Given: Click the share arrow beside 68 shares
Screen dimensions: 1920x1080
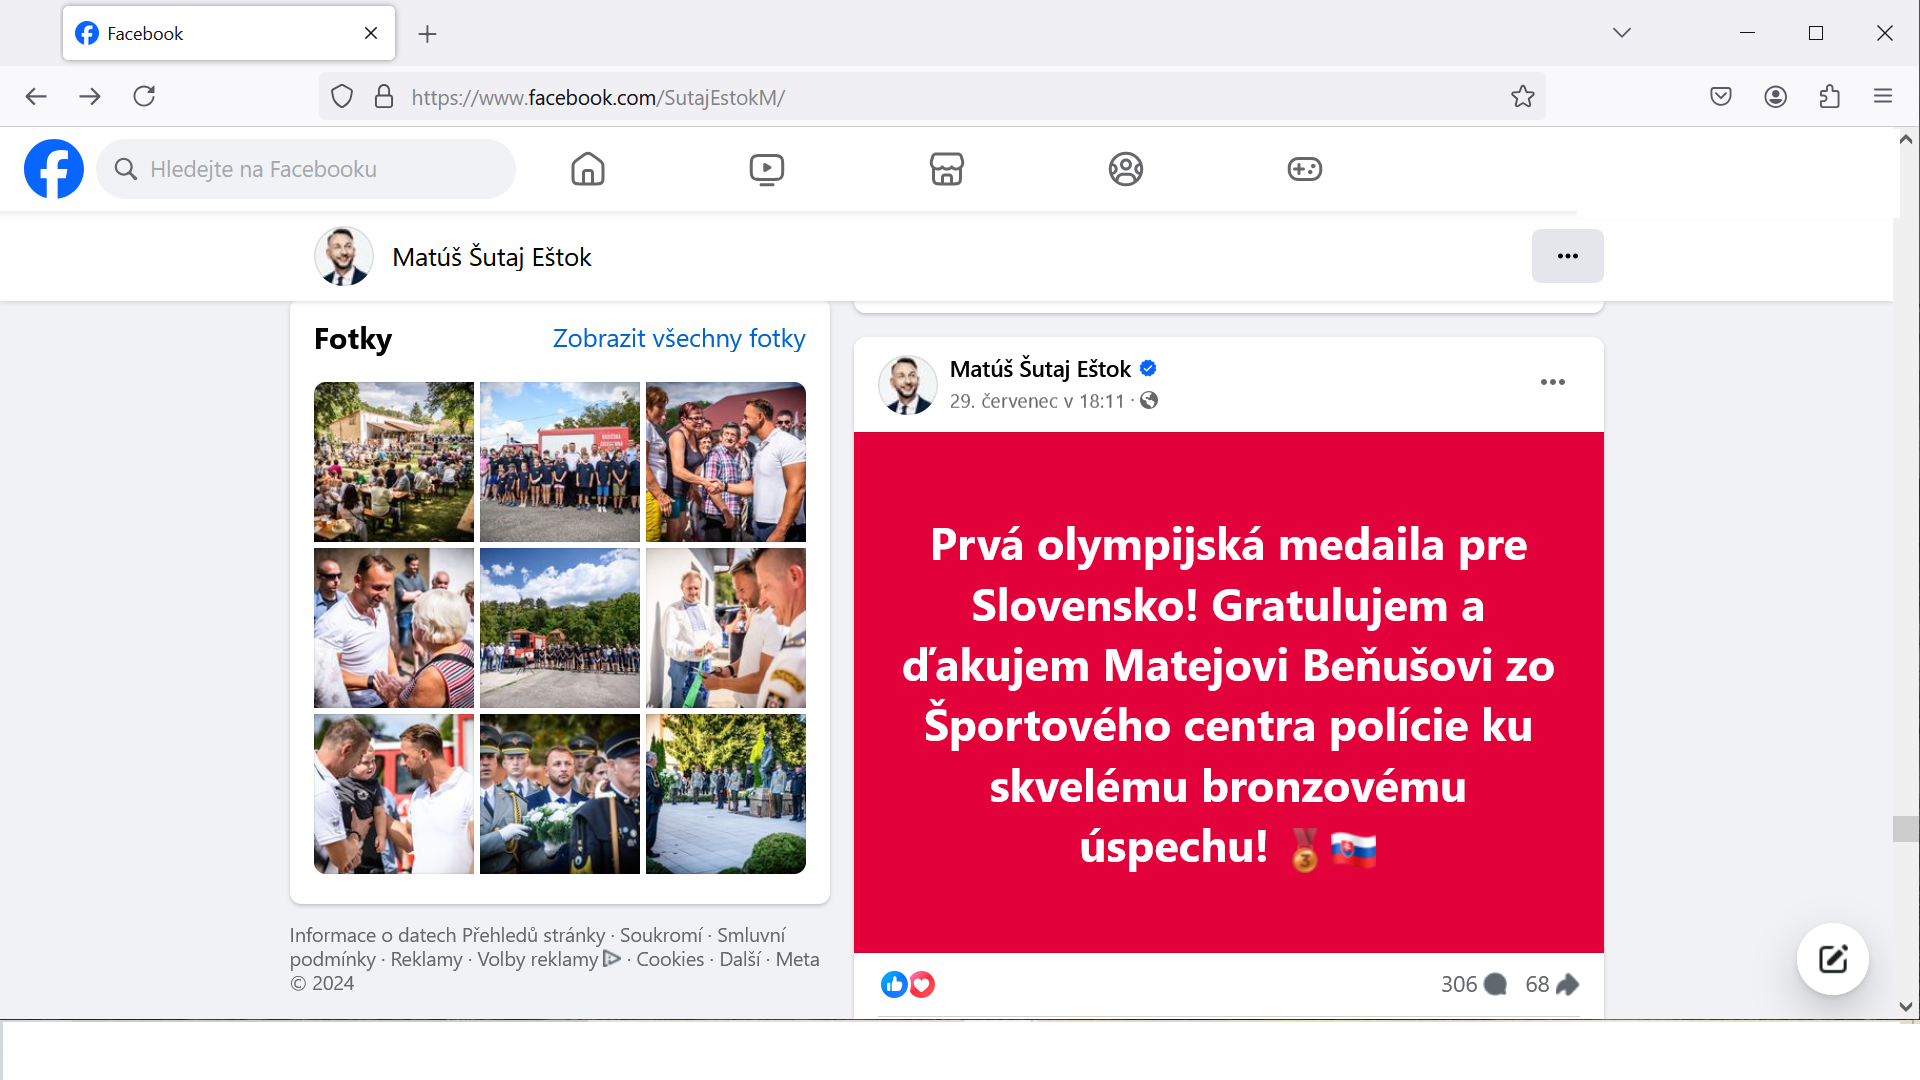Looking at the screenshot, I should click(1568, 985).
